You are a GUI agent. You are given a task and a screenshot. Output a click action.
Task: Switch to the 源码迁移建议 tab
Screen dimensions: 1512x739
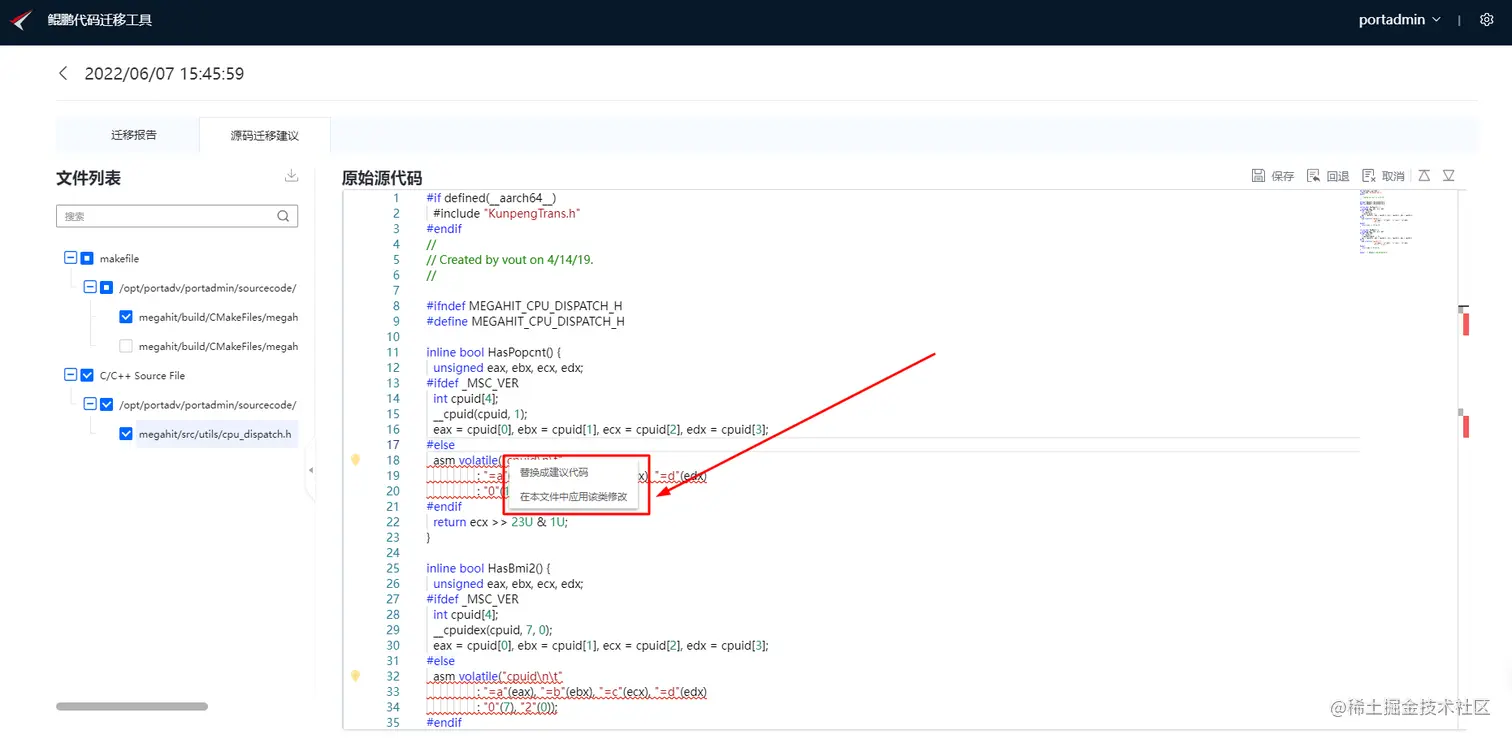(x=265, y=135)
